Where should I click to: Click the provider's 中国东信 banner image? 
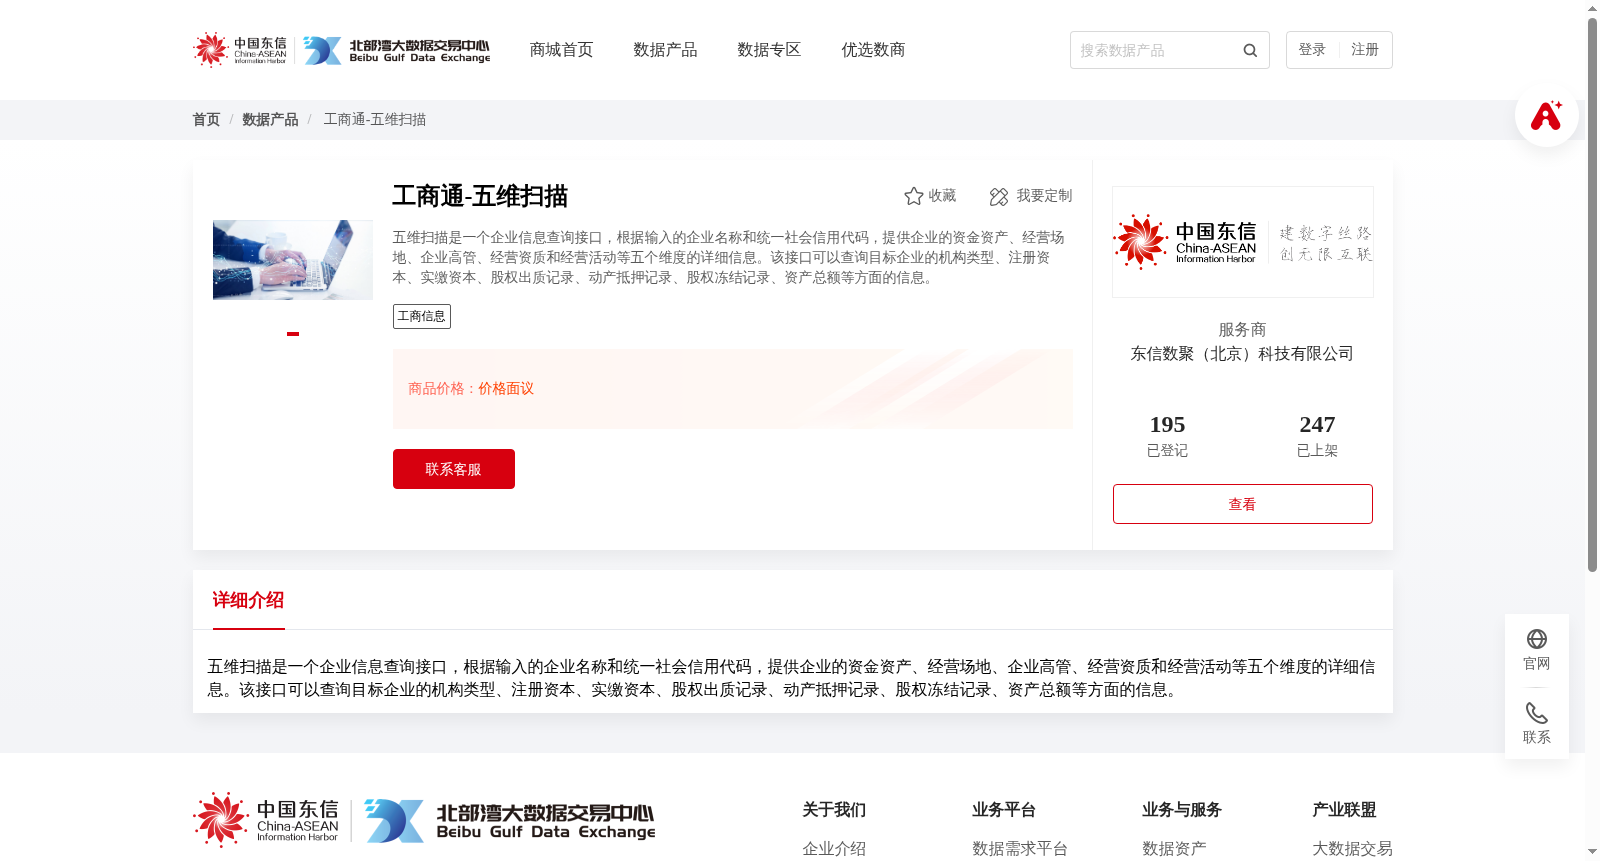pyautogui.click(x=1243, y=242)
